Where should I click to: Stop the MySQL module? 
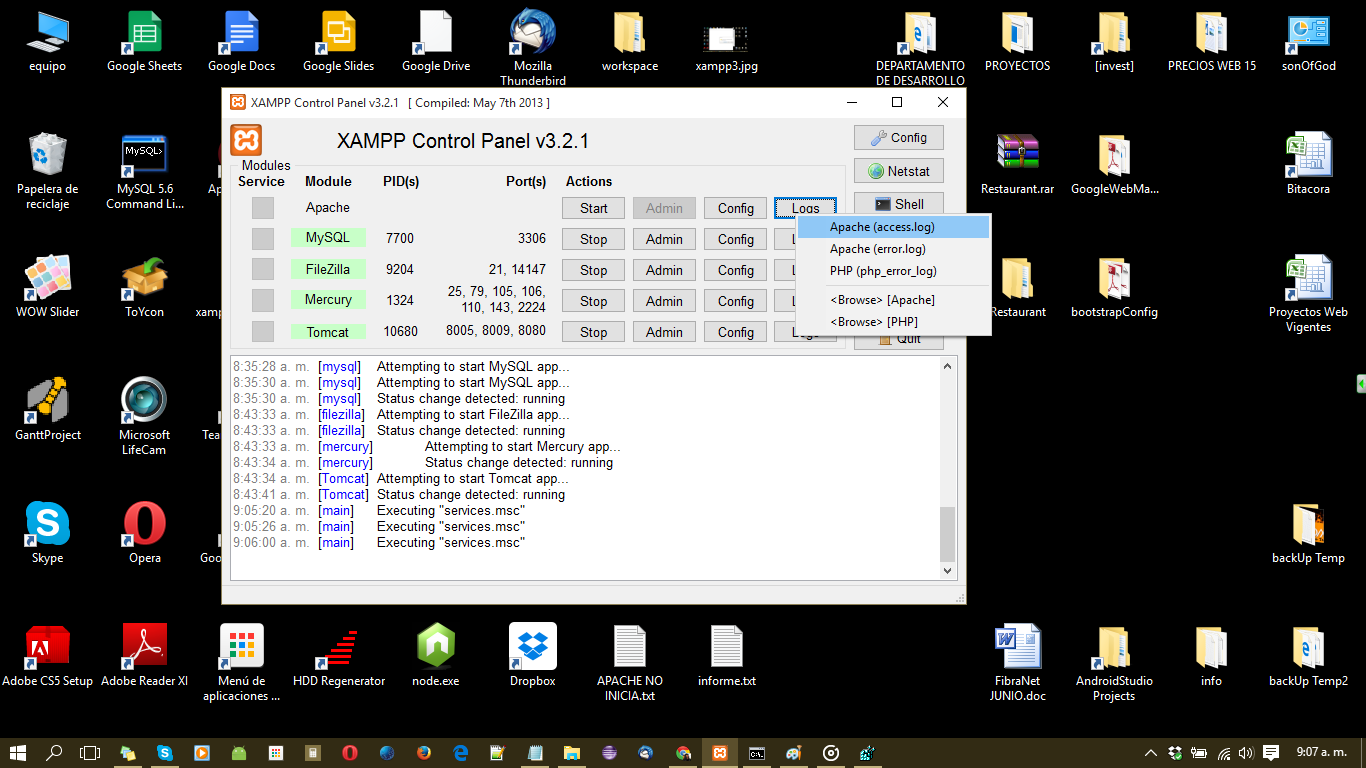(x=594, y=239)
